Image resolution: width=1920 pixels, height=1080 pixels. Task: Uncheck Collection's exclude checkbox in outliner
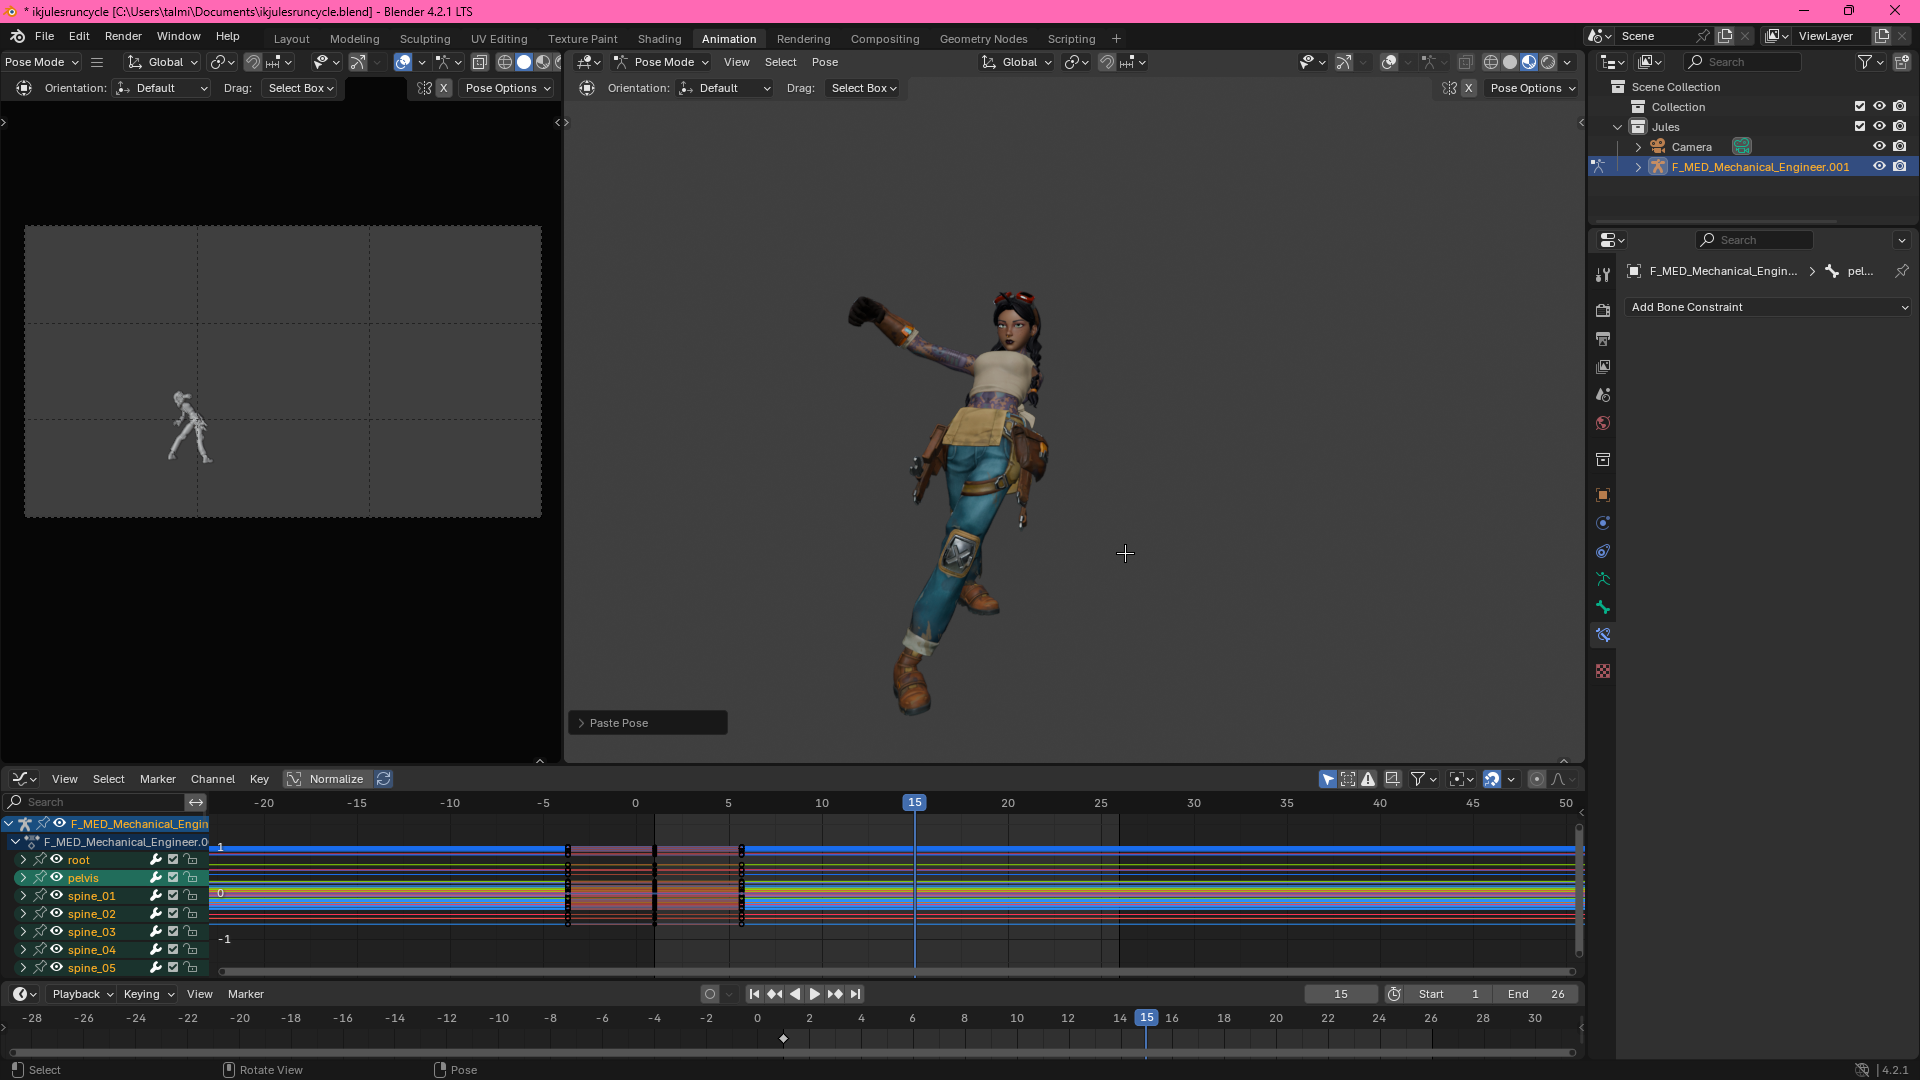coord(1860,106)
